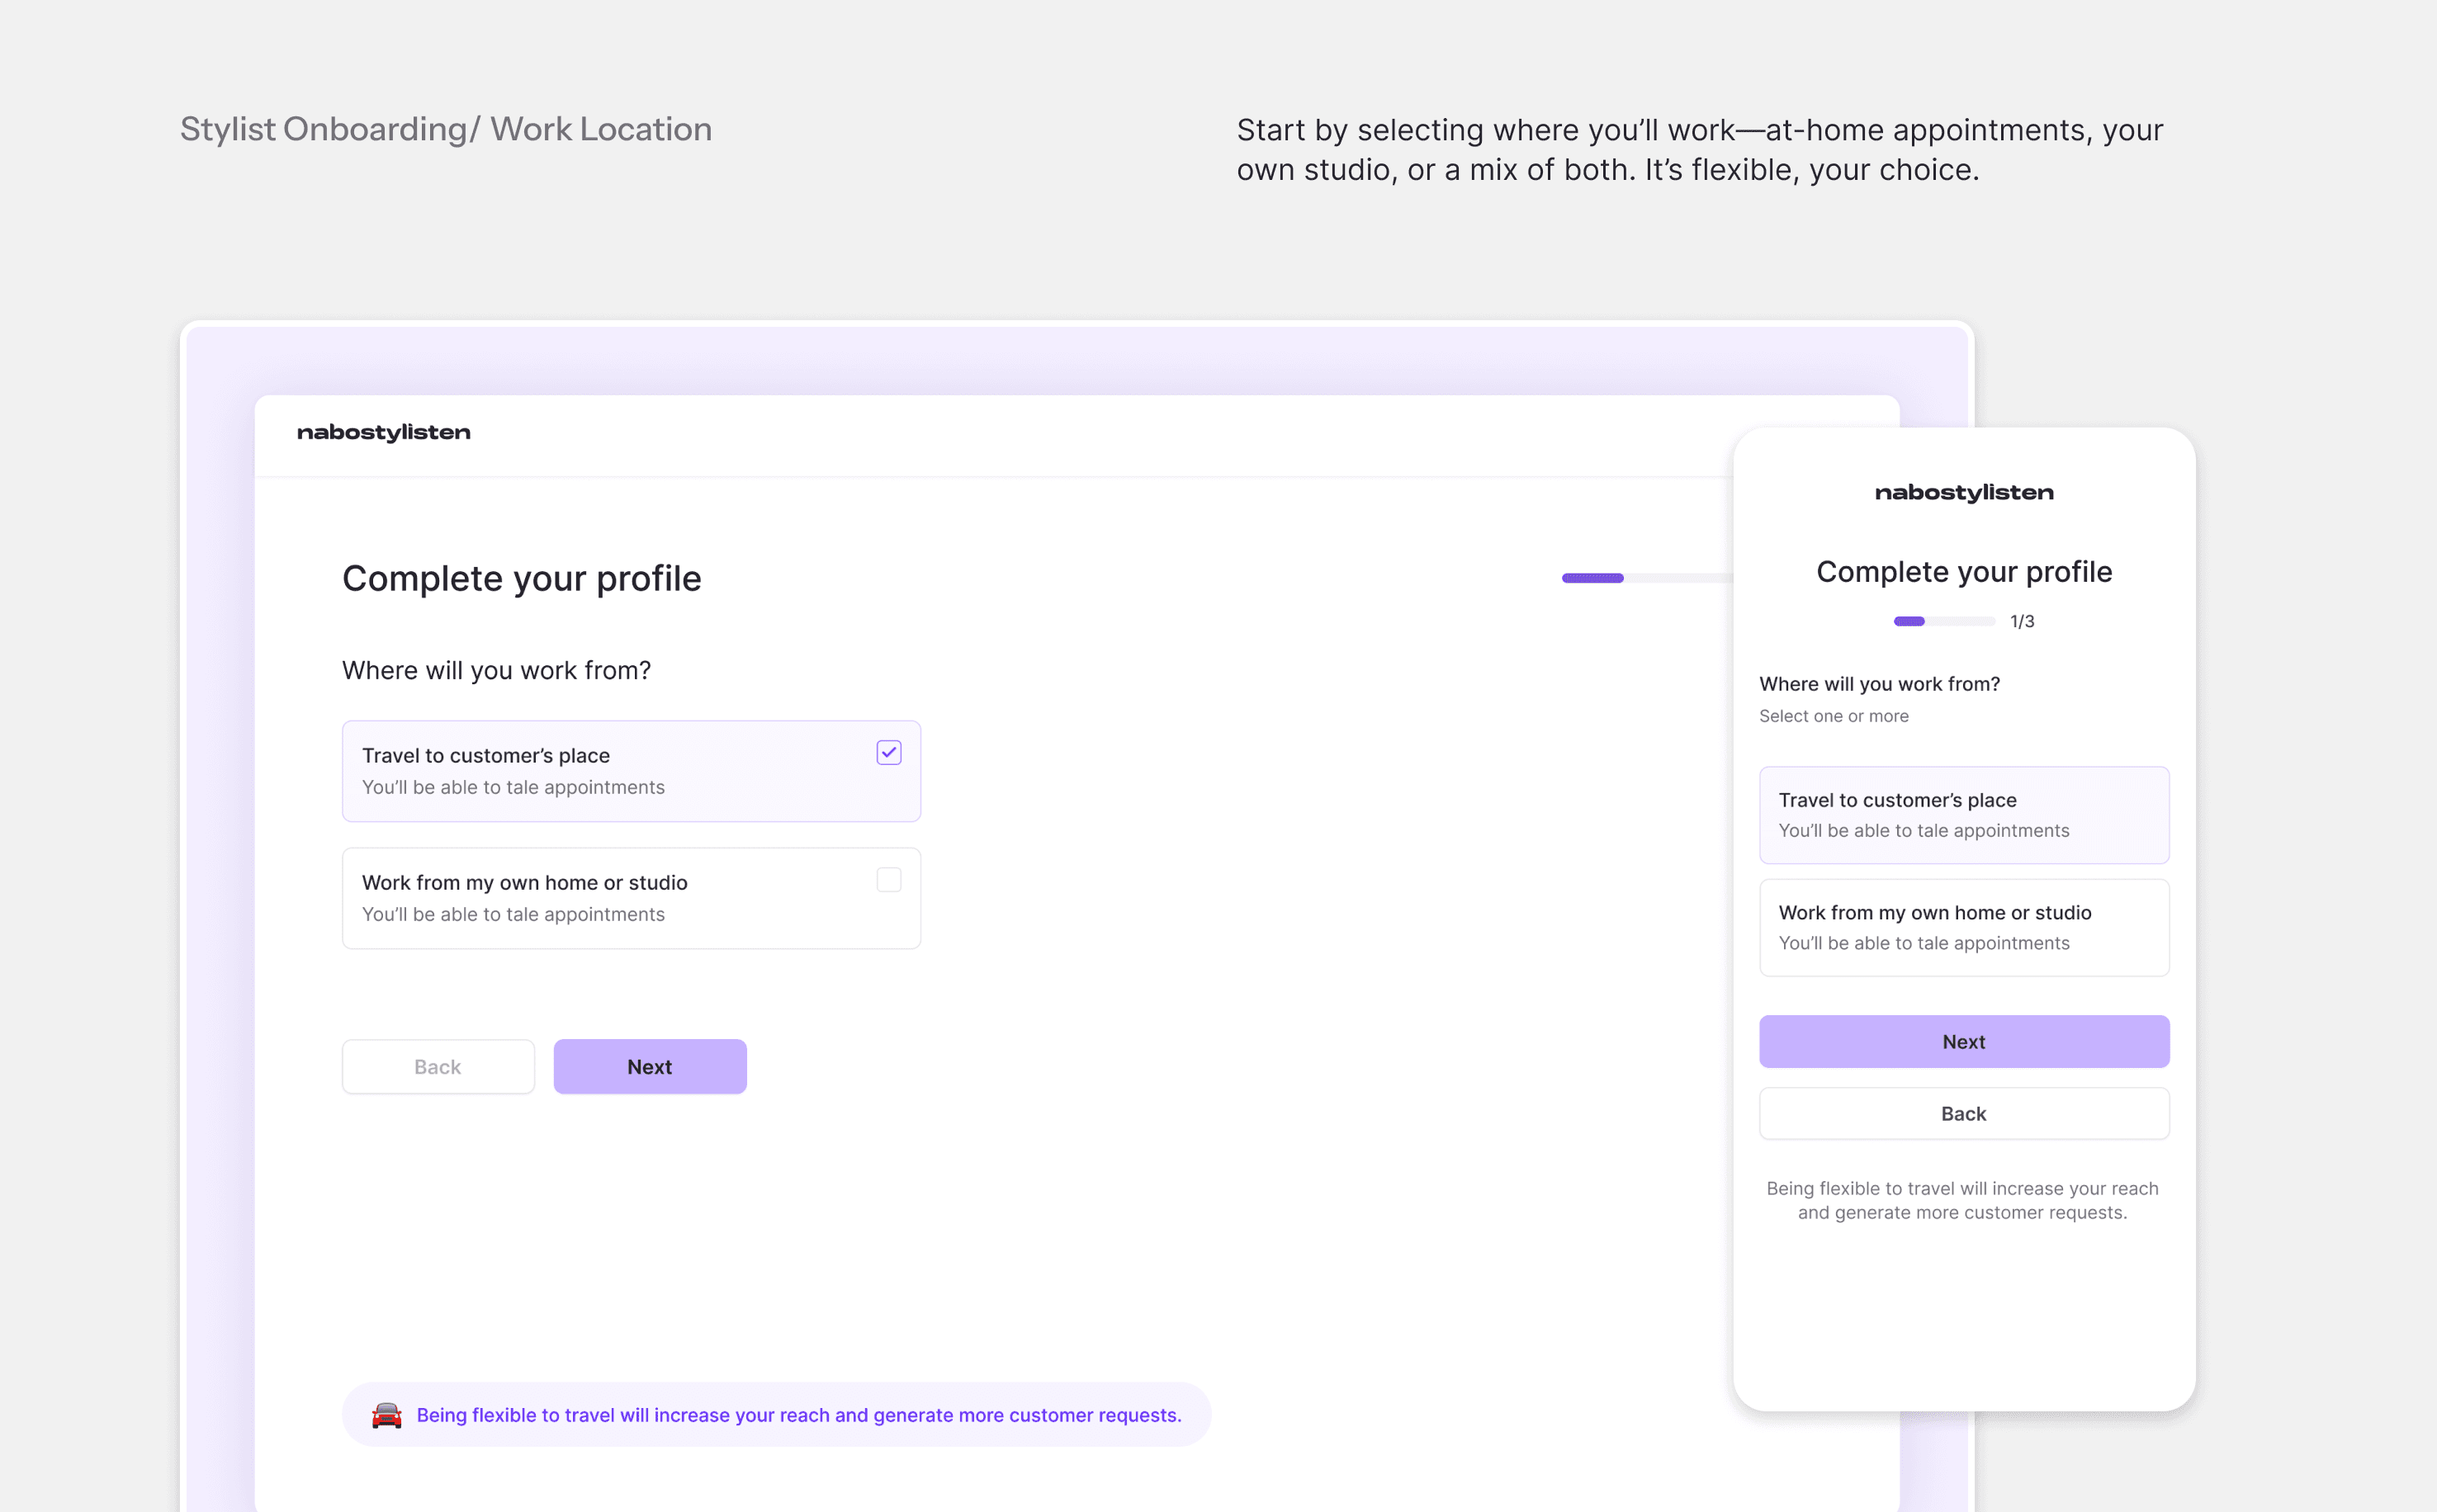Check the Work from my own home checkbox
2437x1512 pixels.
[888, 879]
